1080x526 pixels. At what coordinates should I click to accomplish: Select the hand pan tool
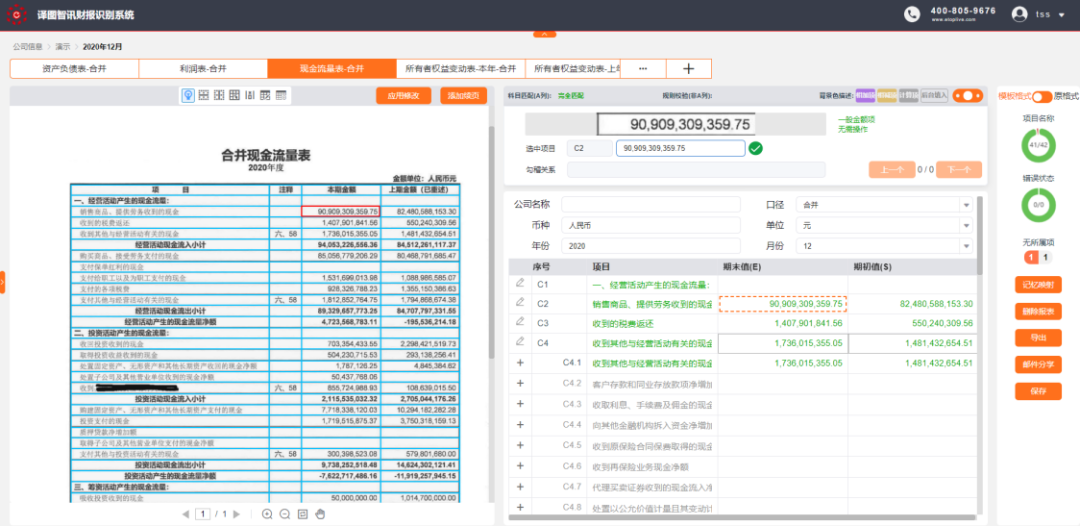[320, 514]
